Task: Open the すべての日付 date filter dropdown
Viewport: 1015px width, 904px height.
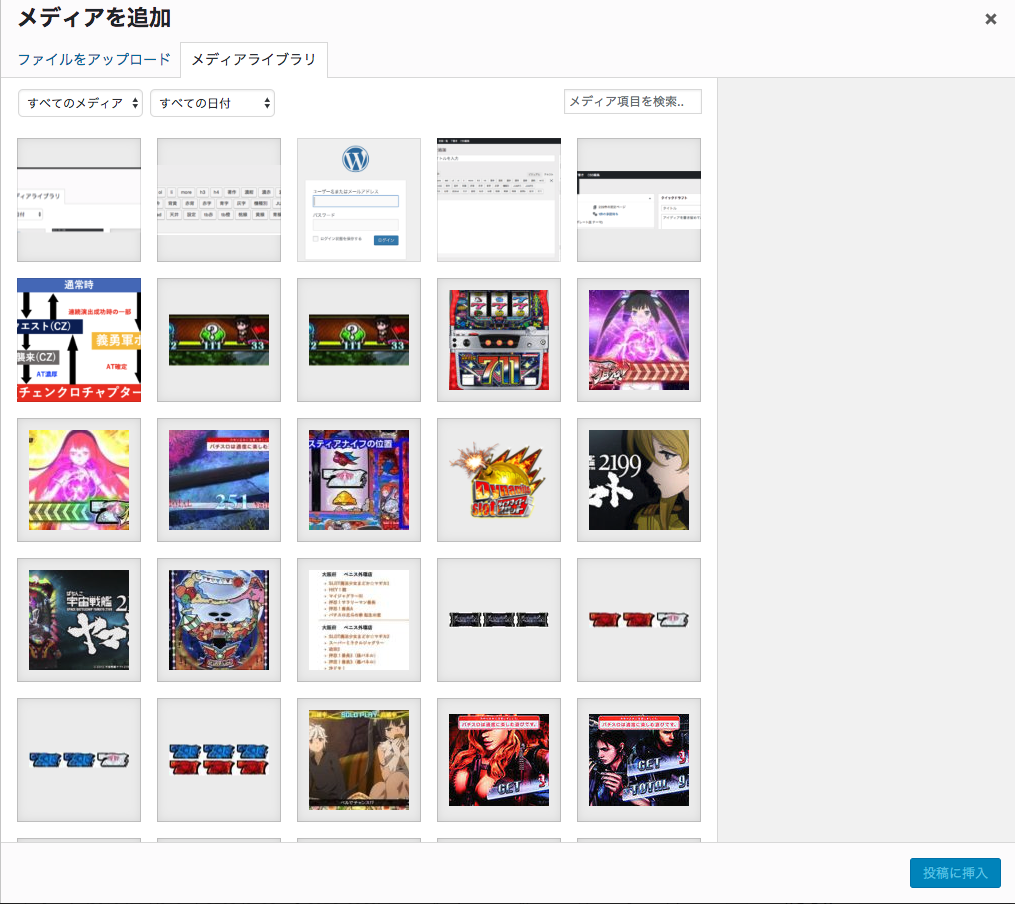Action: pos(212,103)
